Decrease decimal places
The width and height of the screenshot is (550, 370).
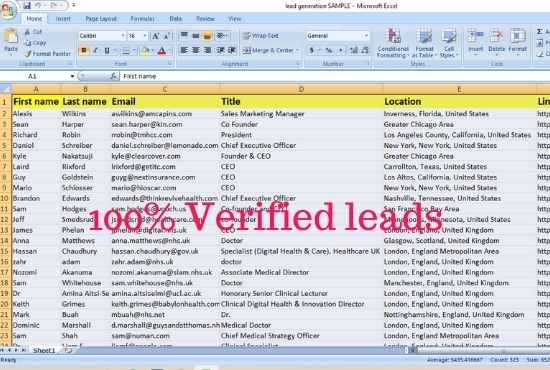click(x=365, y=51)
